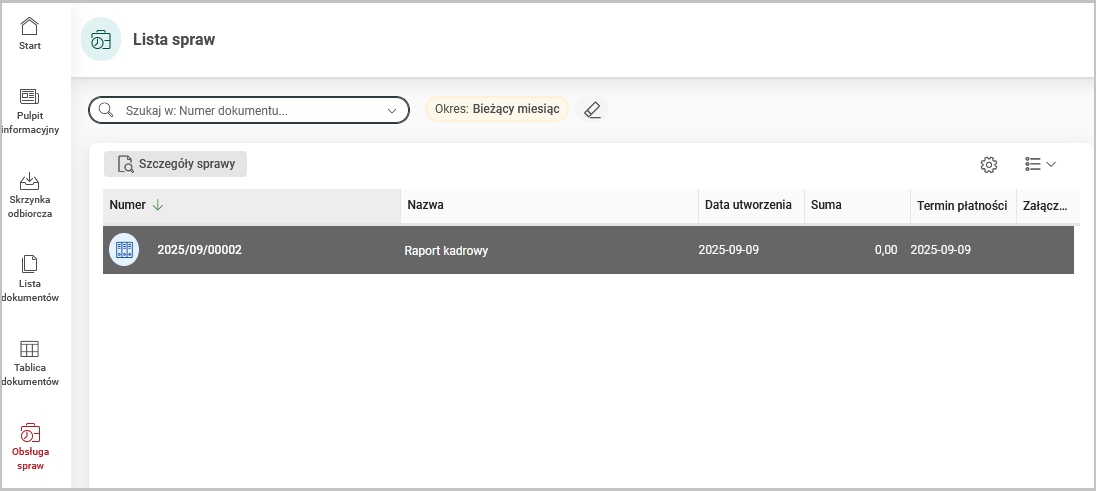Expand the search field dropdown arrow

391,110
